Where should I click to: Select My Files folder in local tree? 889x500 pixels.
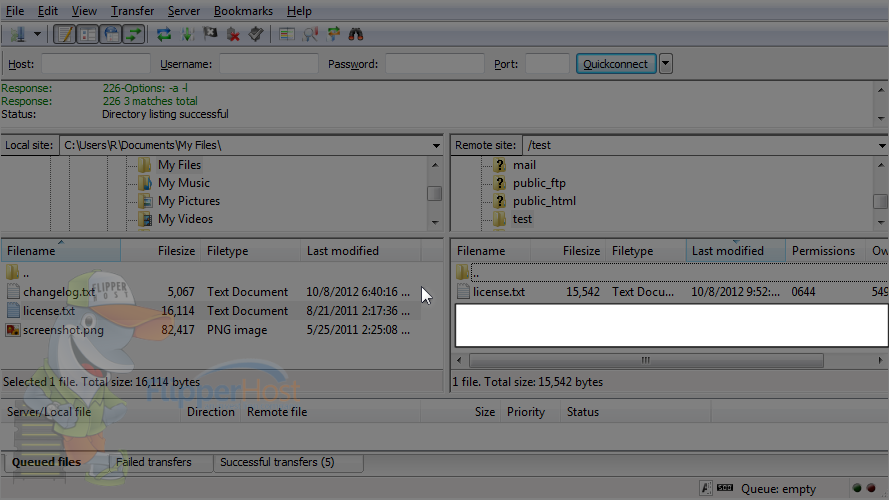(x=179, y=165)
